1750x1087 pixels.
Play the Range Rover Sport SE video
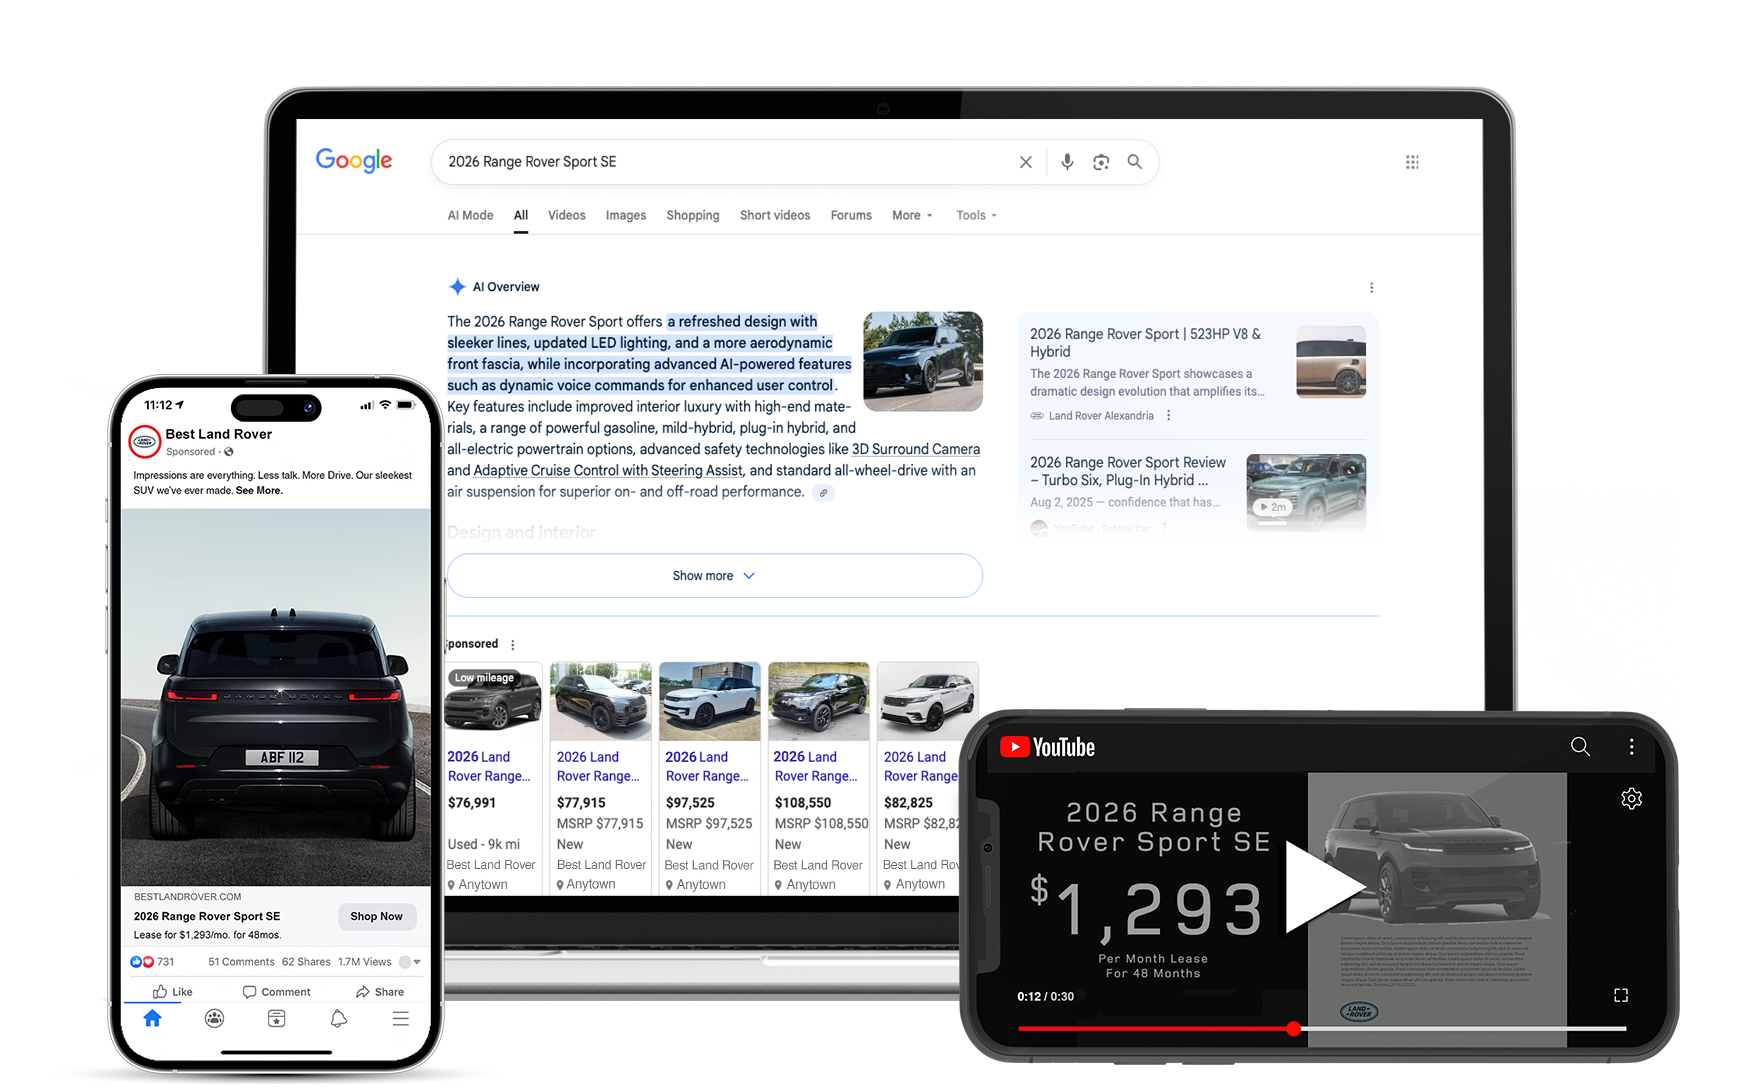click(1322, 886)
